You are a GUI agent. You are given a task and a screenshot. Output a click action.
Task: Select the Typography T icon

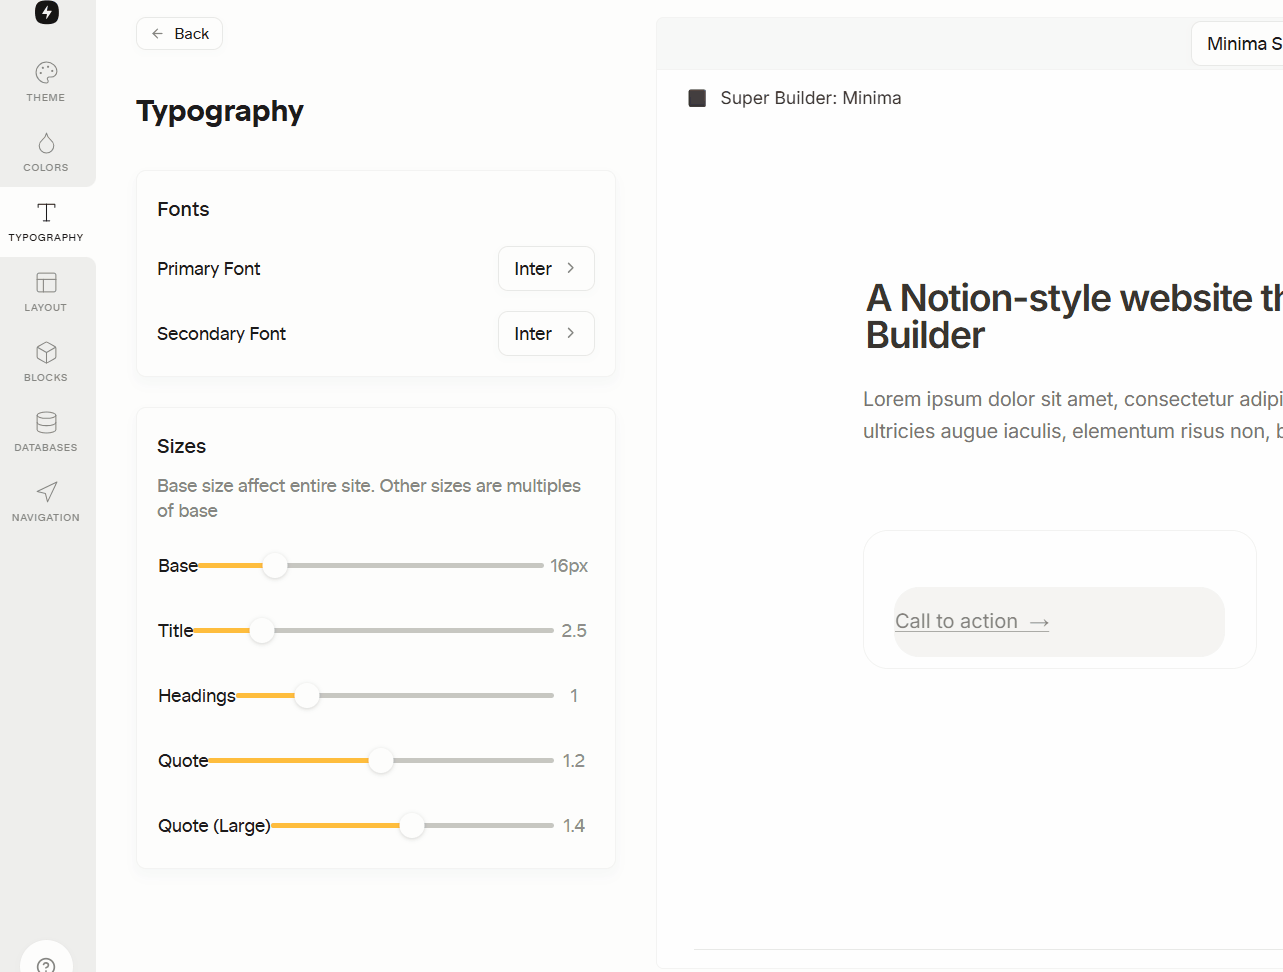point(46,212)
